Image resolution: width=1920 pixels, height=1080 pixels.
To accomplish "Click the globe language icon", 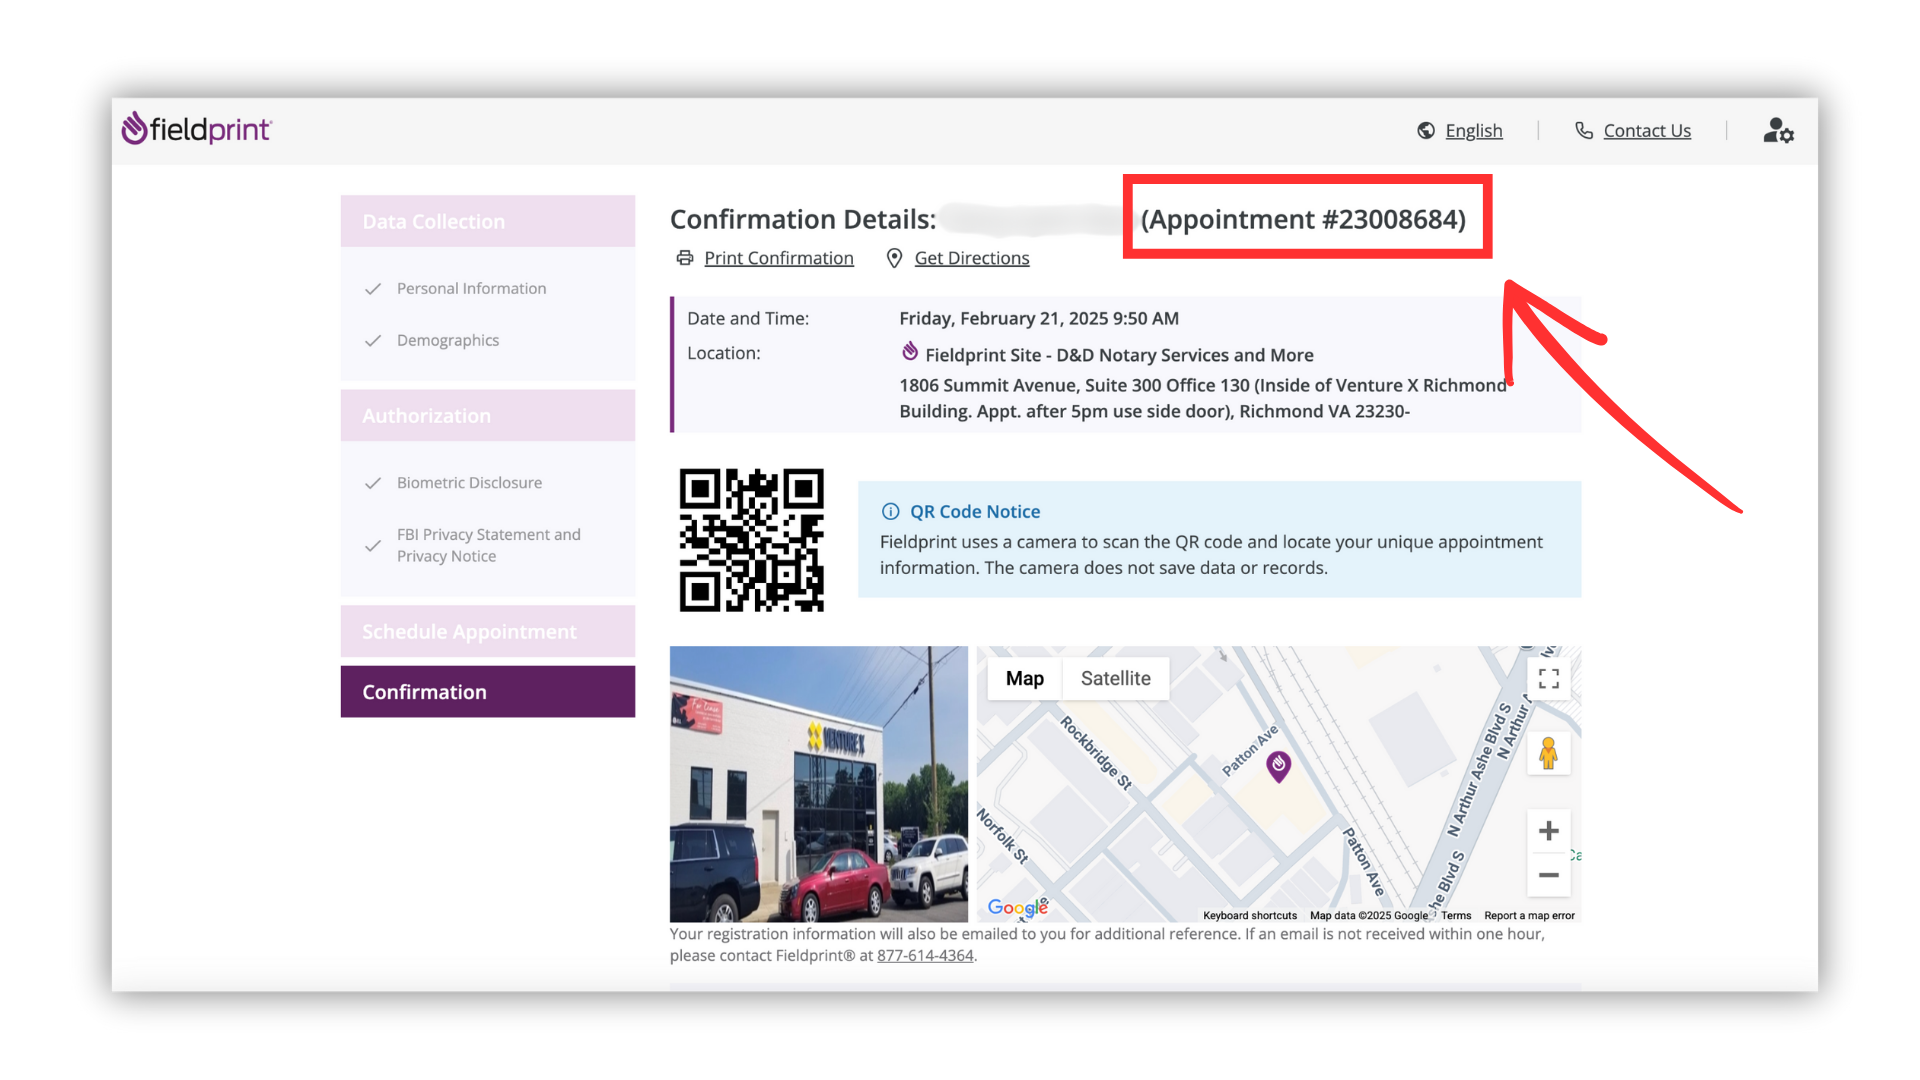I will 1426,131.
